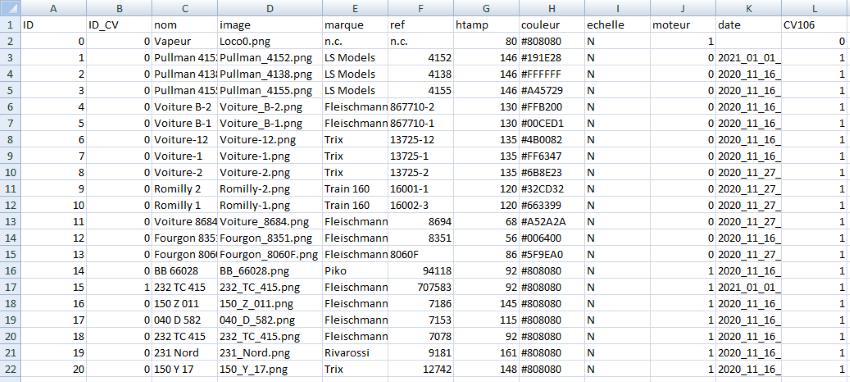Select the cell 'Pullman_4152.png'
This screenshot has width=850, height=382.
(270, 58)
